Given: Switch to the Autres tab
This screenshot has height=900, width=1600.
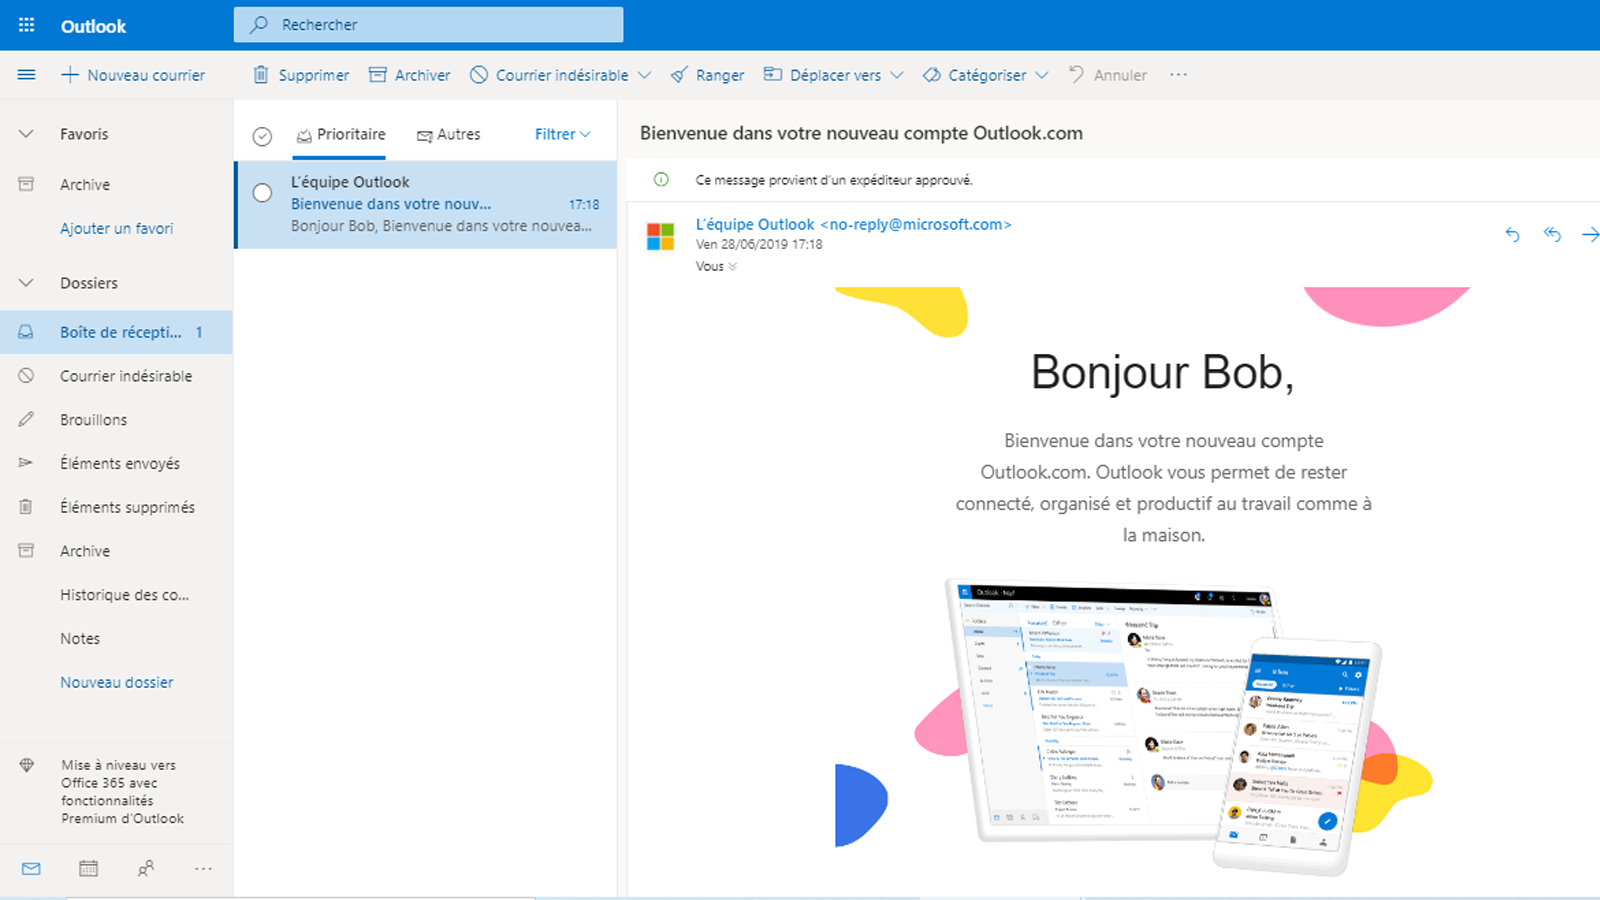Looking at the screenshot, I should pos(449,134).
